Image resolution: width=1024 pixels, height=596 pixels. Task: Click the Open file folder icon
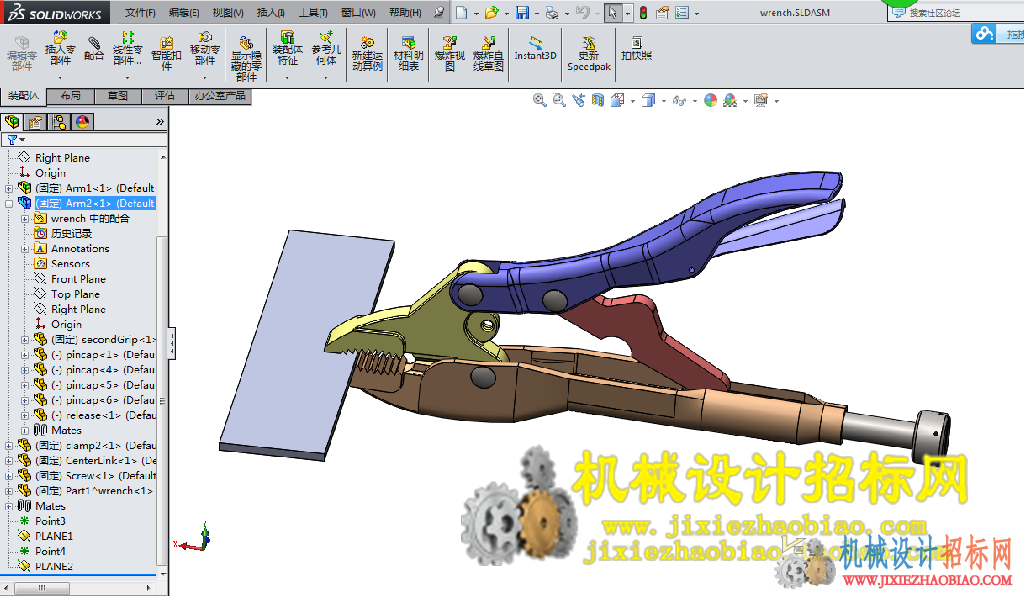pyautogui.click(x=492, y=12)
